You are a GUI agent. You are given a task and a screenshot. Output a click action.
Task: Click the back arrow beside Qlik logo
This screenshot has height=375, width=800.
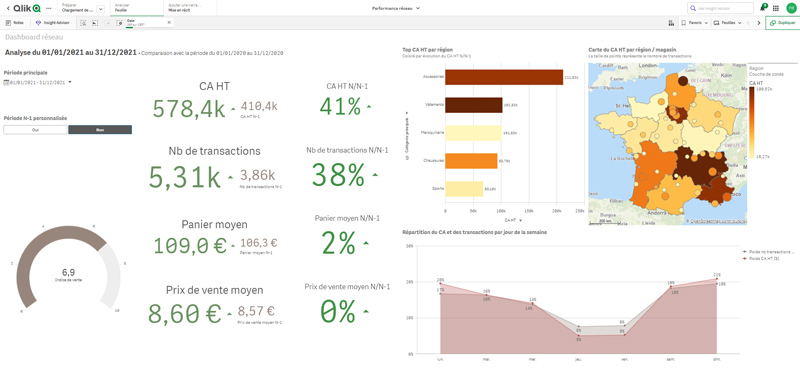point(8,8)
